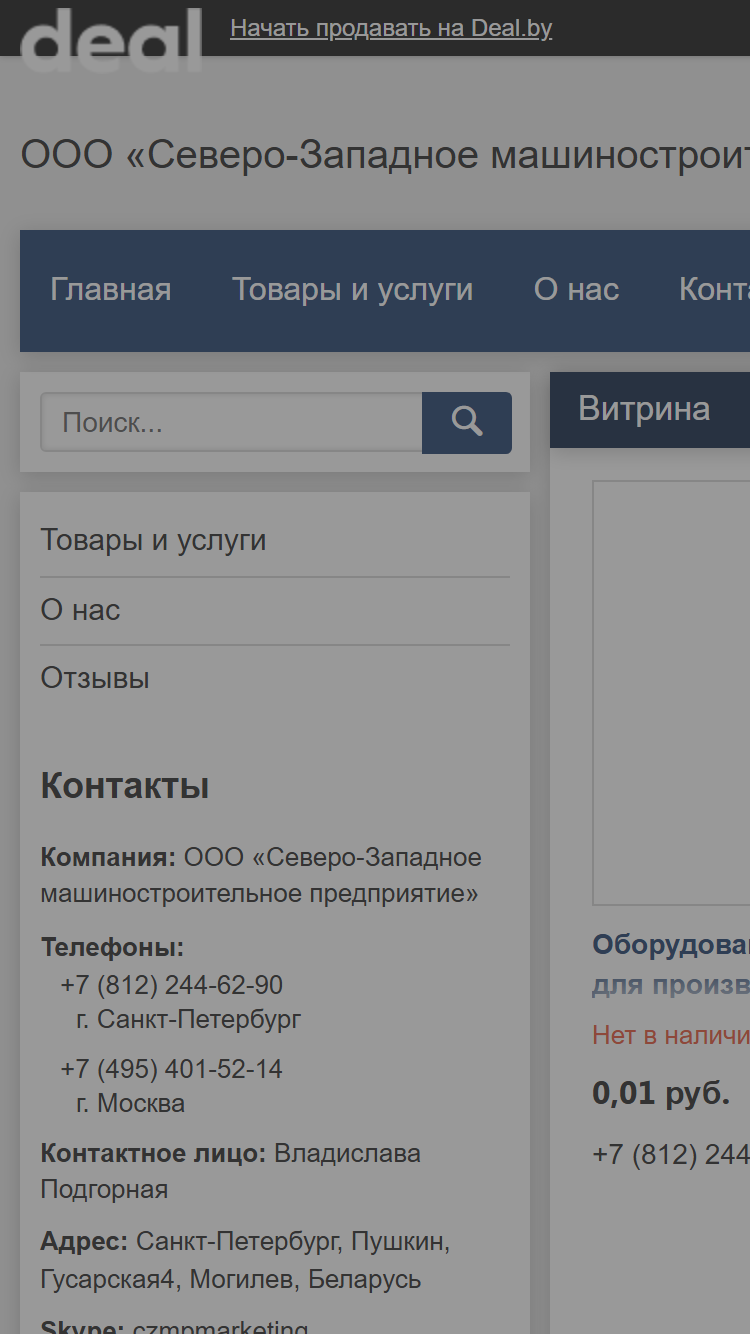
Task: Focus the Поиск search field
Action: (x=231, y=422)
